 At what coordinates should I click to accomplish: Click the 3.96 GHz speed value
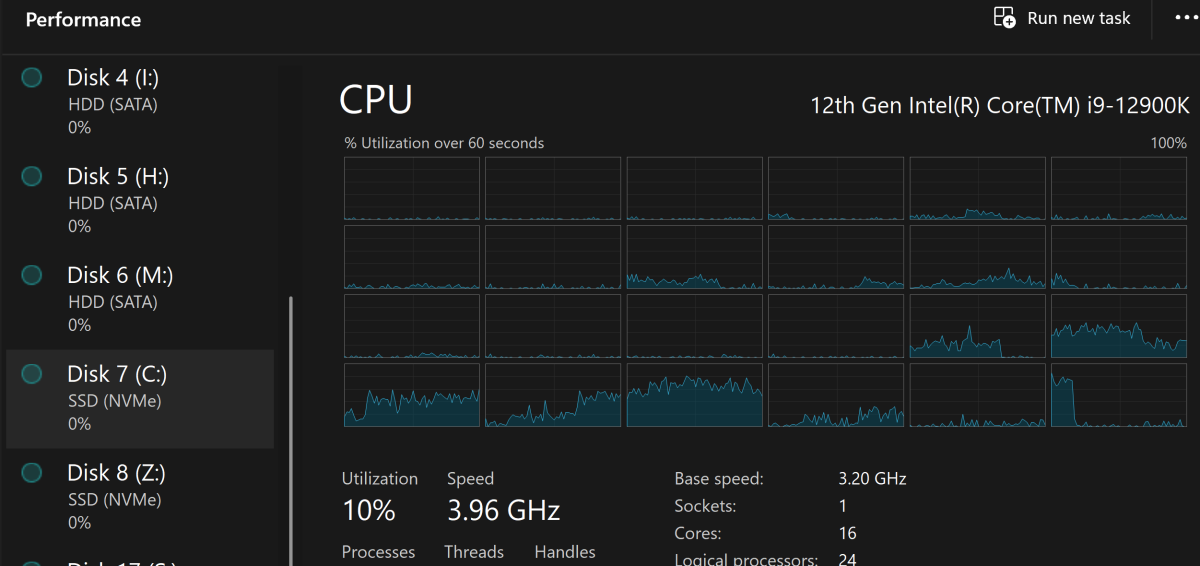click(503, 511)
